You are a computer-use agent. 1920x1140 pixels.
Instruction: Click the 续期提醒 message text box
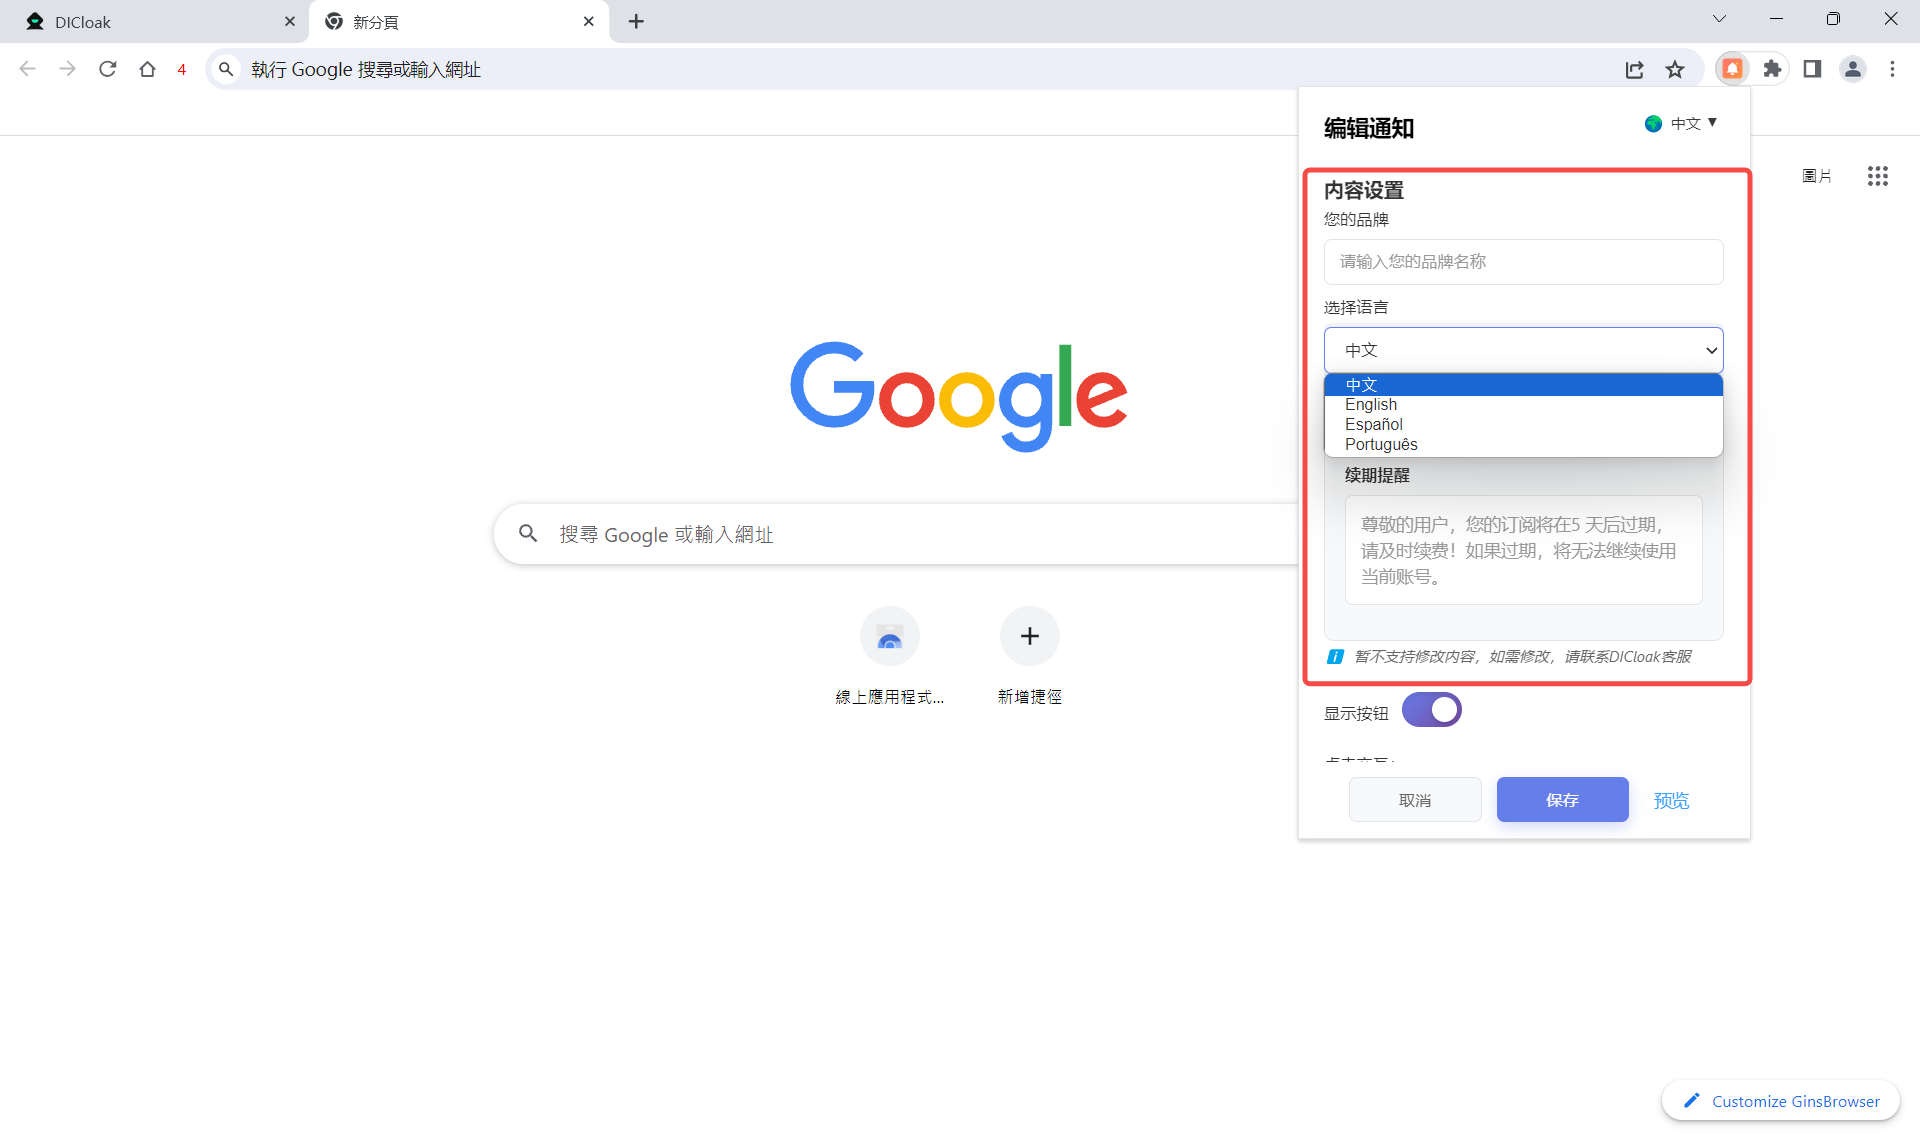pos(1523,550)
